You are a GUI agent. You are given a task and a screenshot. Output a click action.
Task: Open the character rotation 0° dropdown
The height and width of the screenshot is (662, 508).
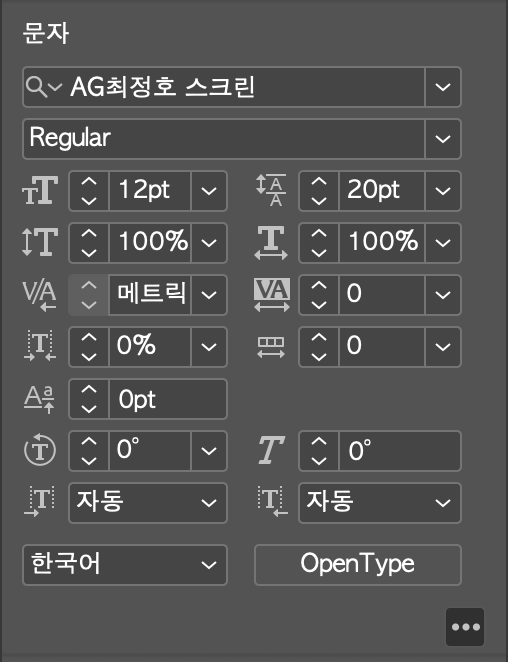209,450
